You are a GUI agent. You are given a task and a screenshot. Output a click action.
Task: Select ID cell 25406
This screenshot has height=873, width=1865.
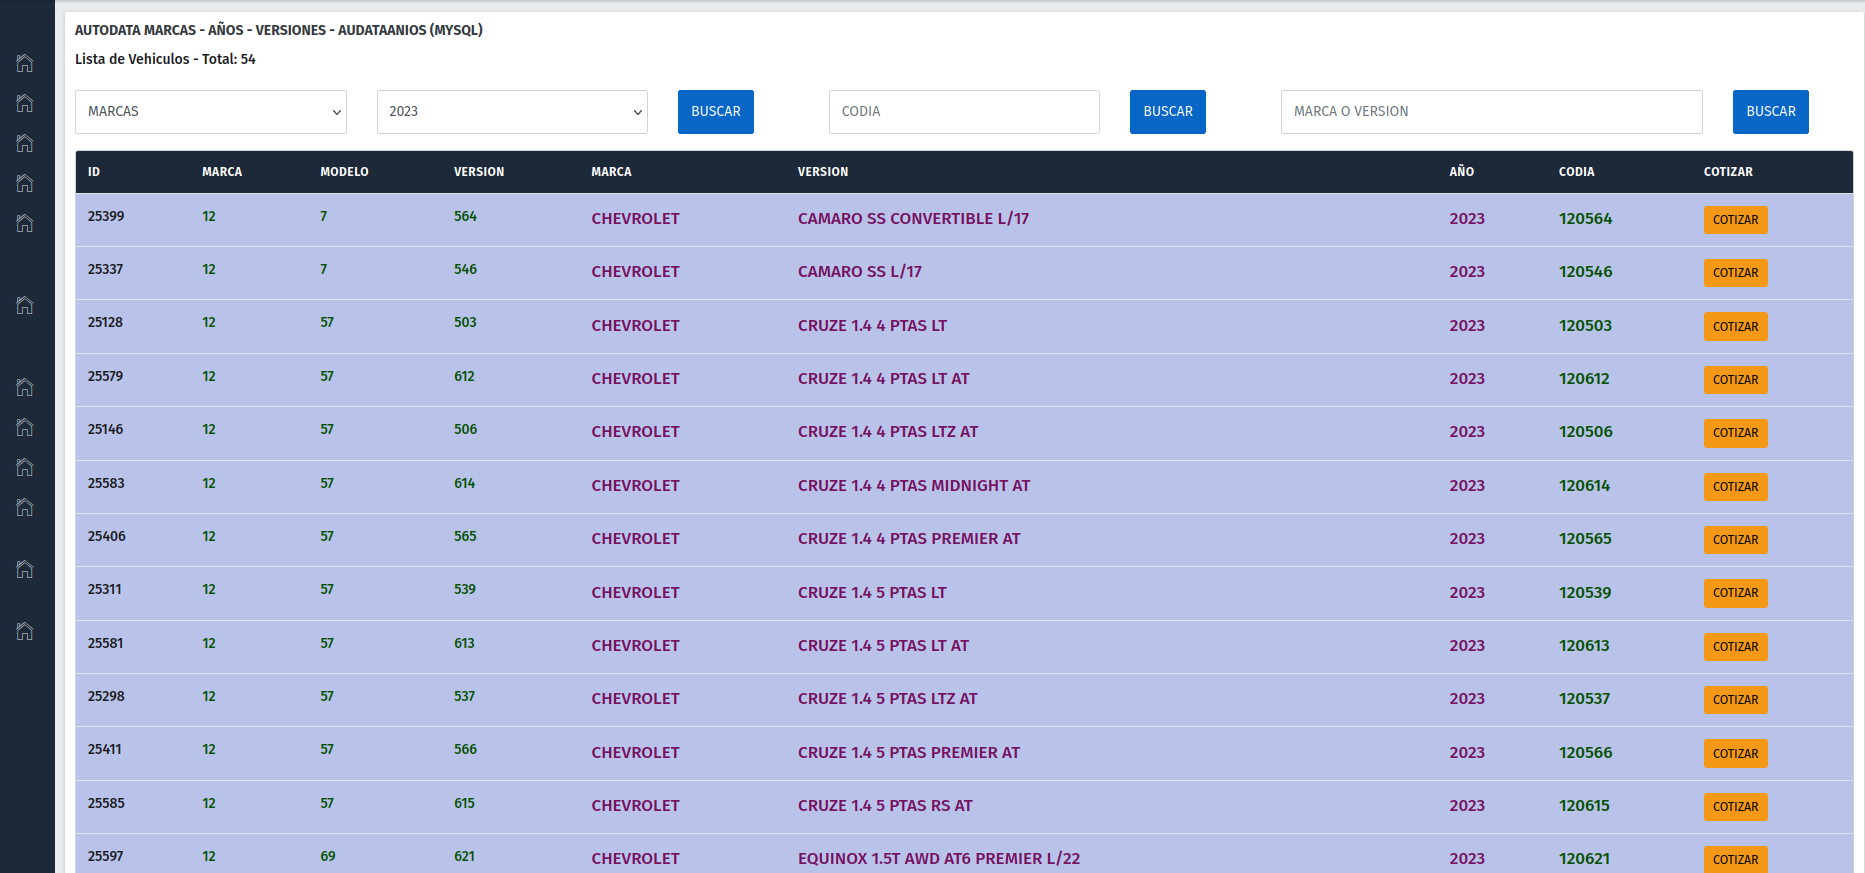pyautogui.click(x=106, y=536)
